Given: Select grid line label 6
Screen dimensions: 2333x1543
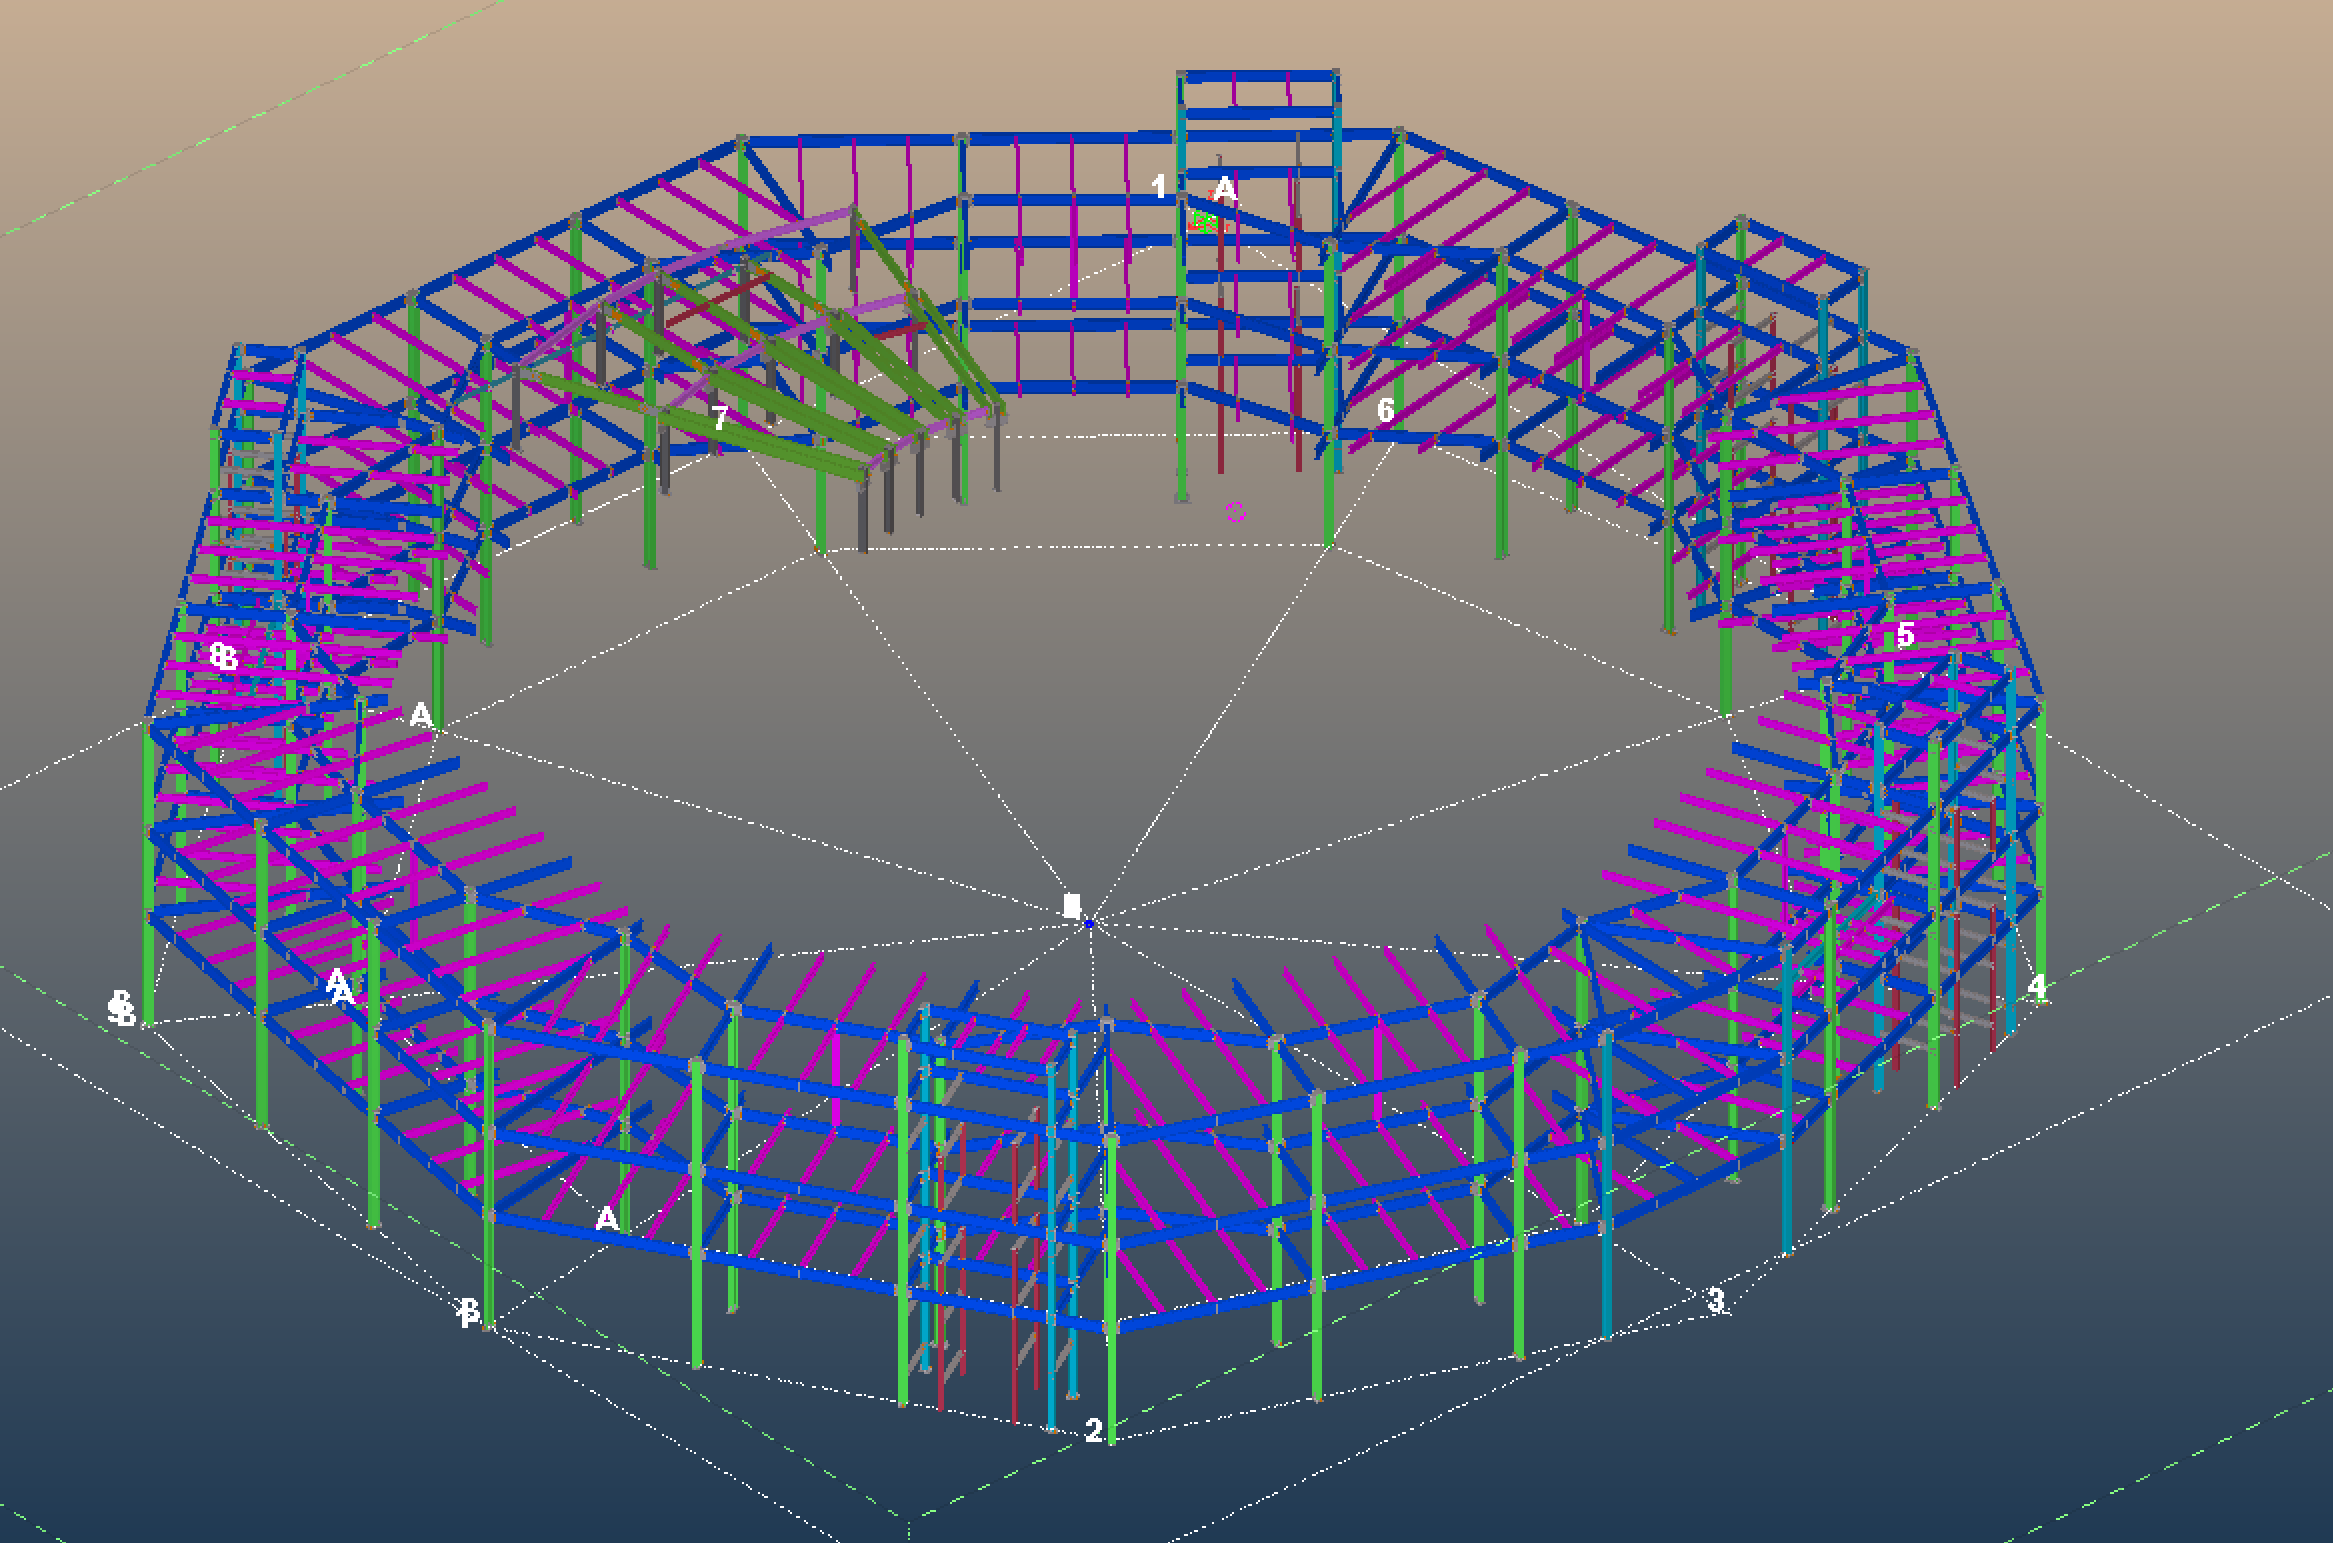Looking at the screenshot, I should tap(1387, 408).
